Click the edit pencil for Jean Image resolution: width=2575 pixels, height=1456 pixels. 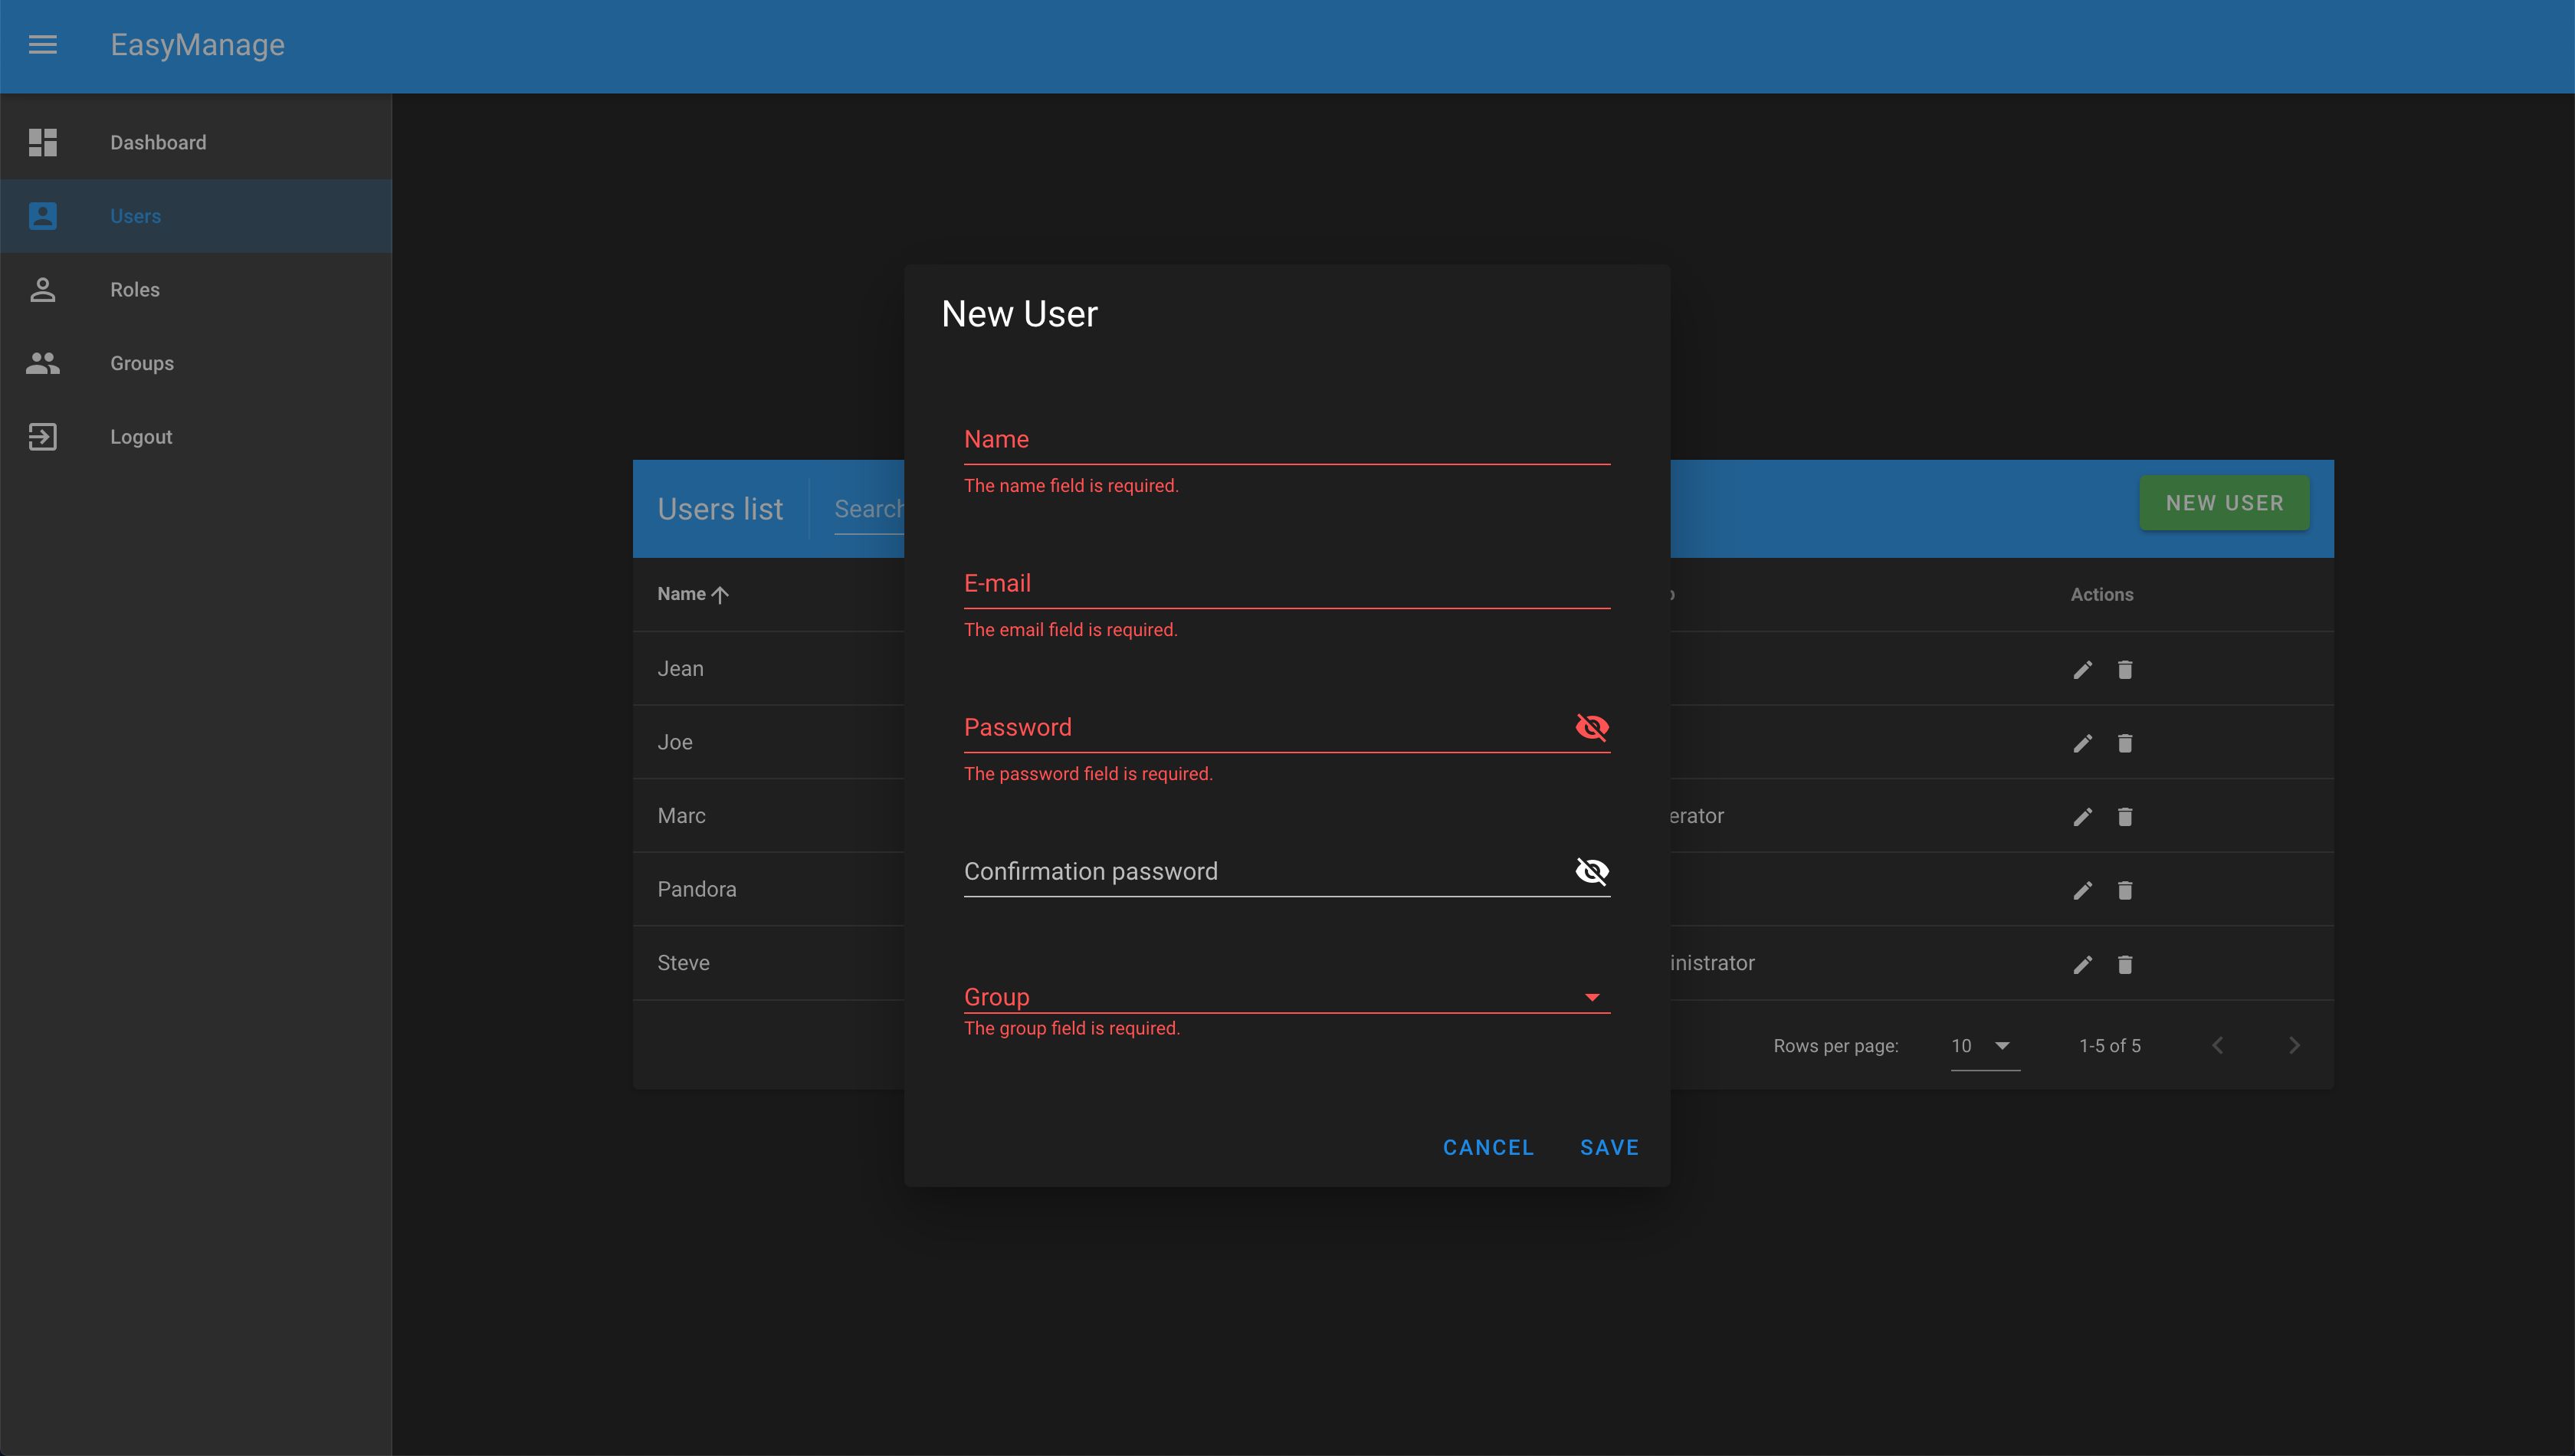coord(2082,670)
